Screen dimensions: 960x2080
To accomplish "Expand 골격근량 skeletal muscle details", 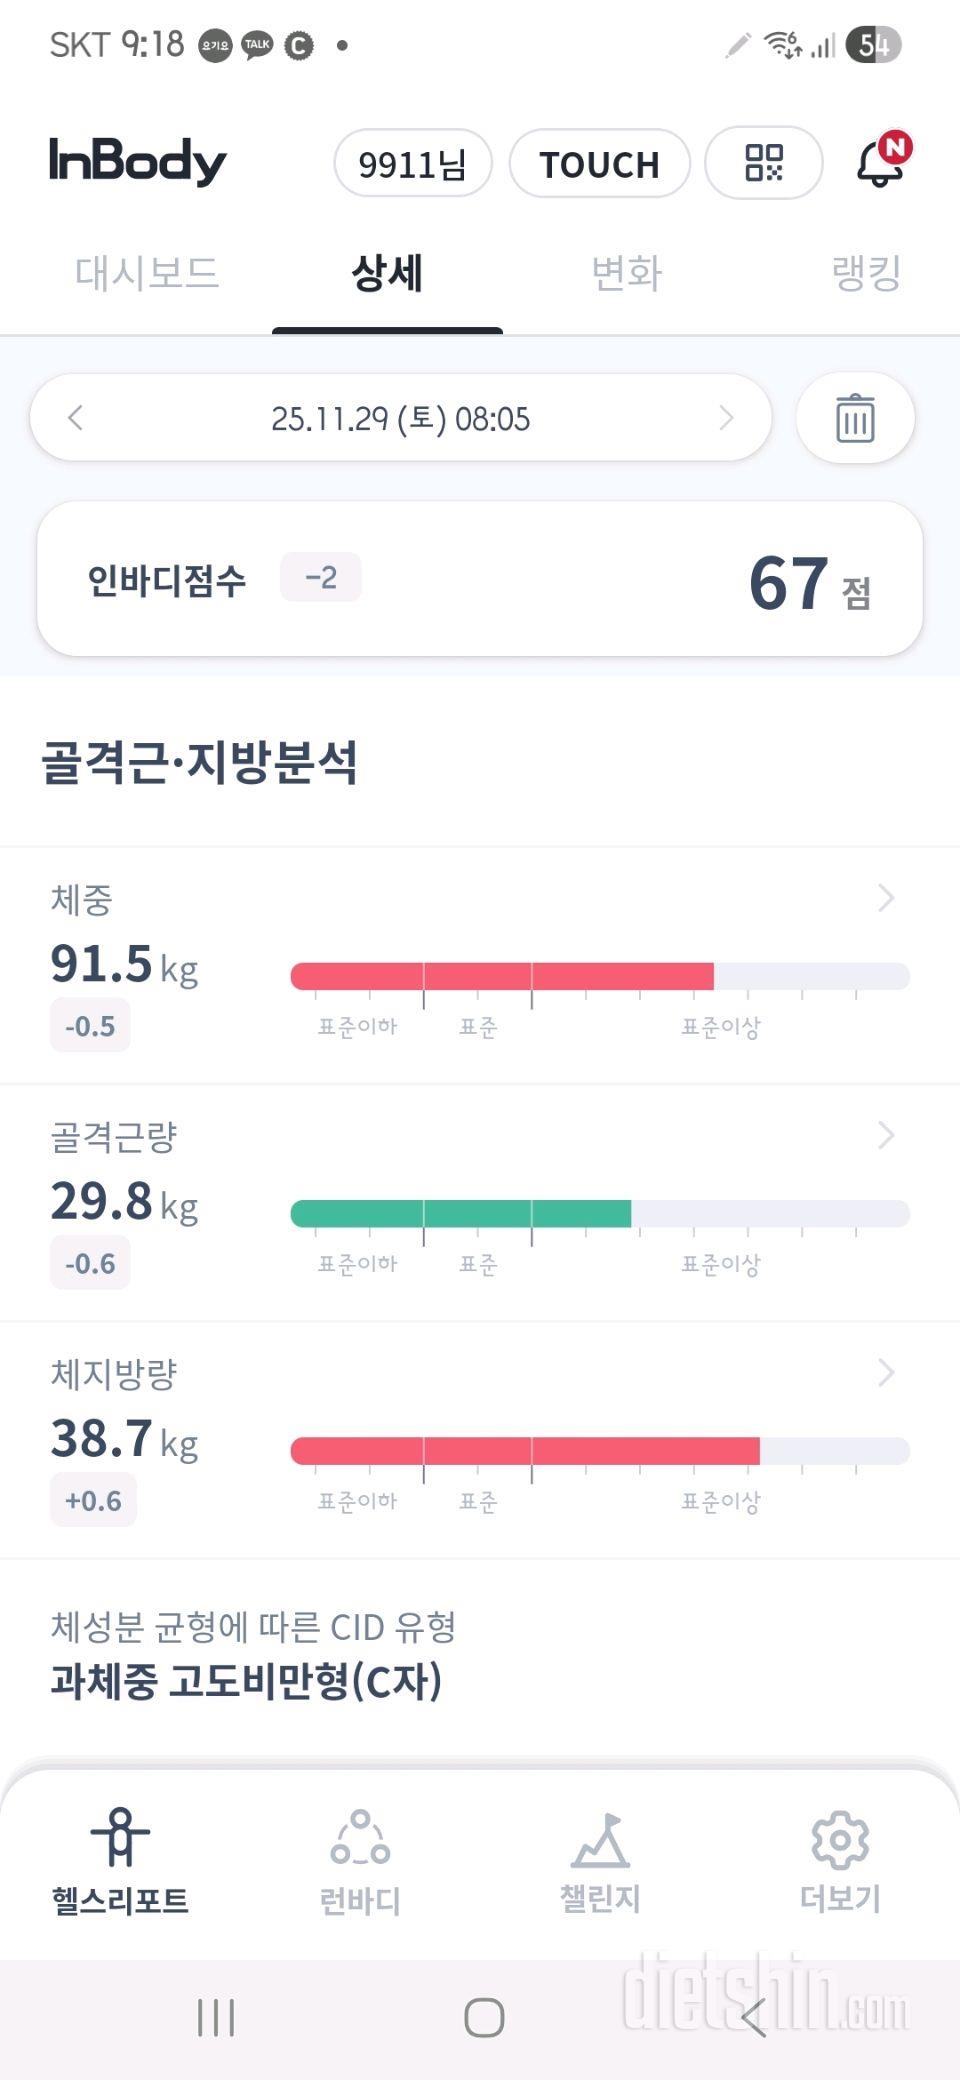I will pyautogui.click(x=885, y=1135).
